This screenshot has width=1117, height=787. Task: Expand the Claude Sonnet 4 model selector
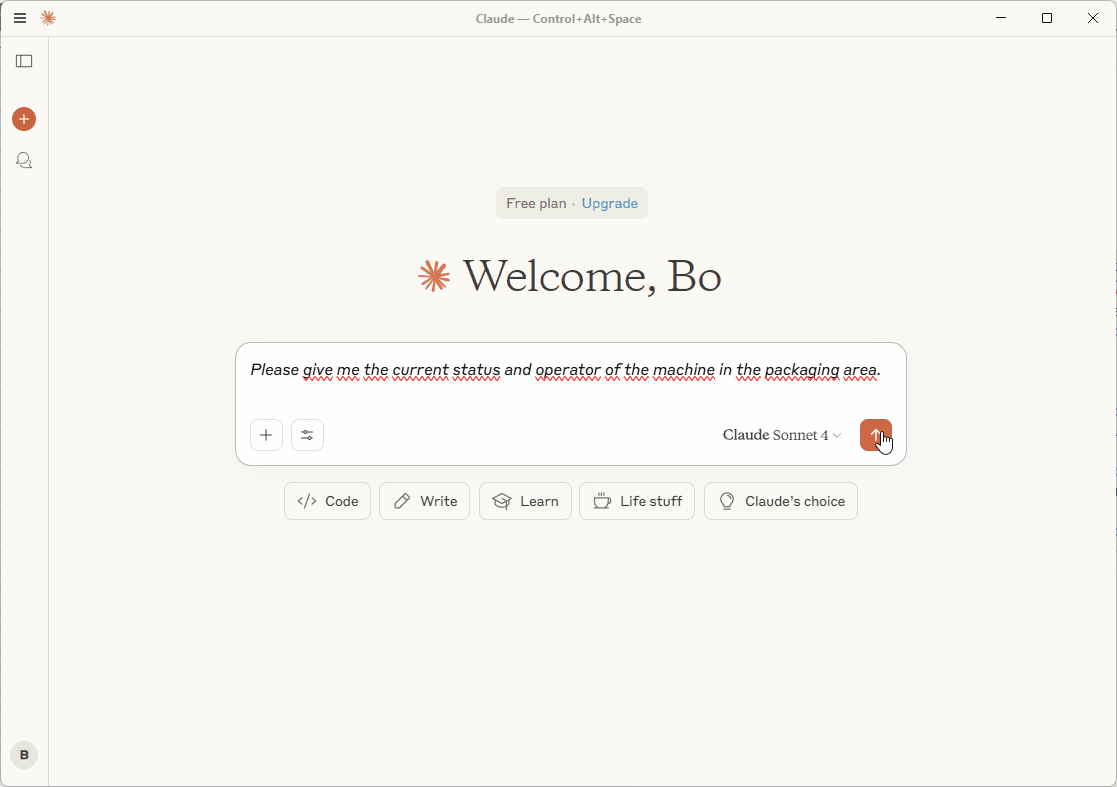point(782,435)
